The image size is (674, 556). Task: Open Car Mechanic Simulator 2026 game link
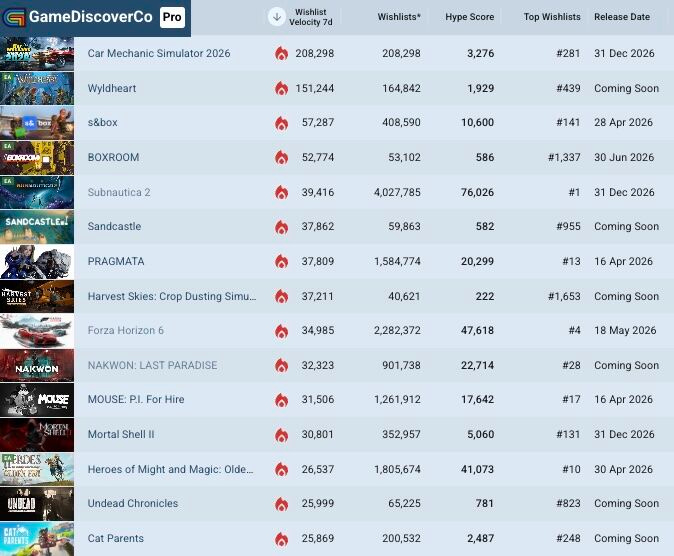(x=159, y=53)
